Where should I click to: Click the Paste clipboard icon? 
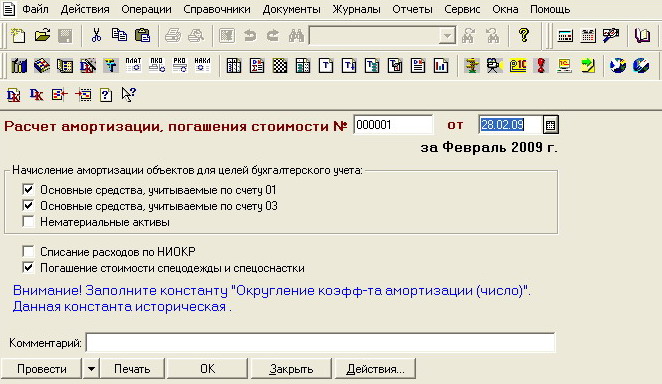point(143,35)
